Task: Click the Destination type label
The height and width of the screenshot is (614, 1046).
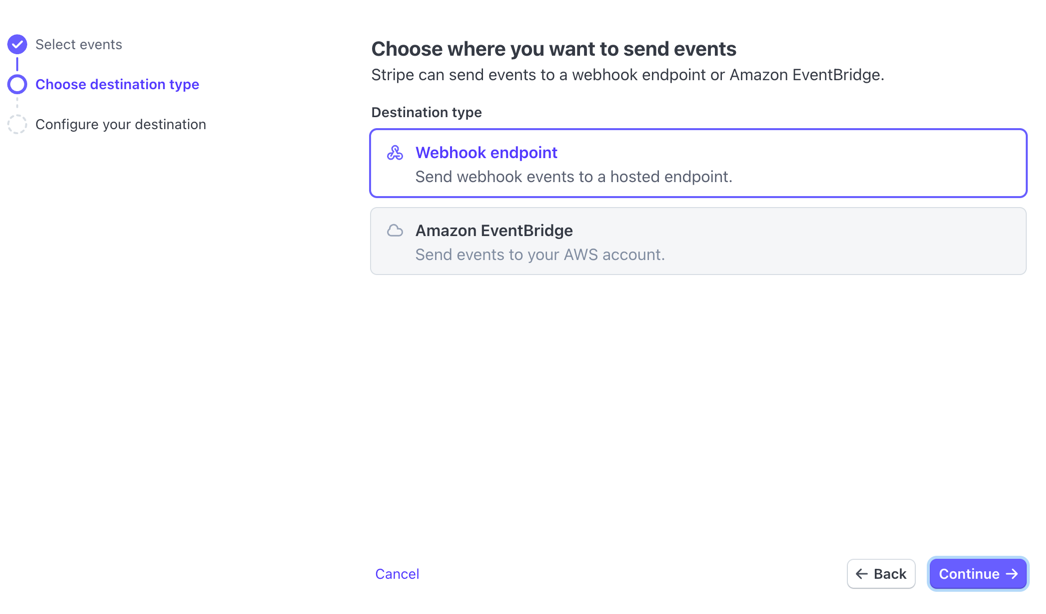Action: [x=426, y=112]
